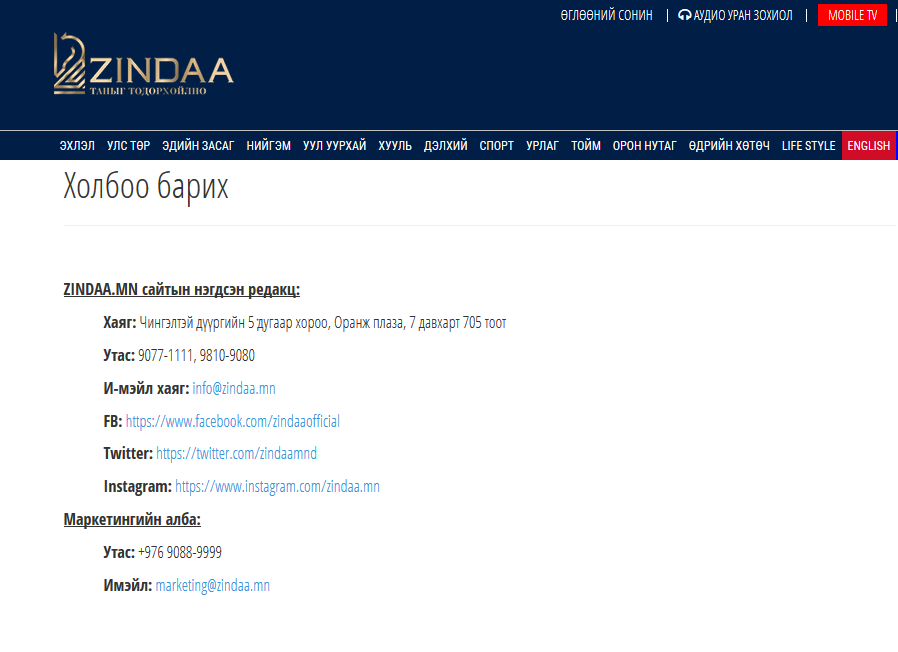This screenshot has height=652, width=898.
Task: Open ХУУЛЬ menu item
Action: click(x=395, y=146)
